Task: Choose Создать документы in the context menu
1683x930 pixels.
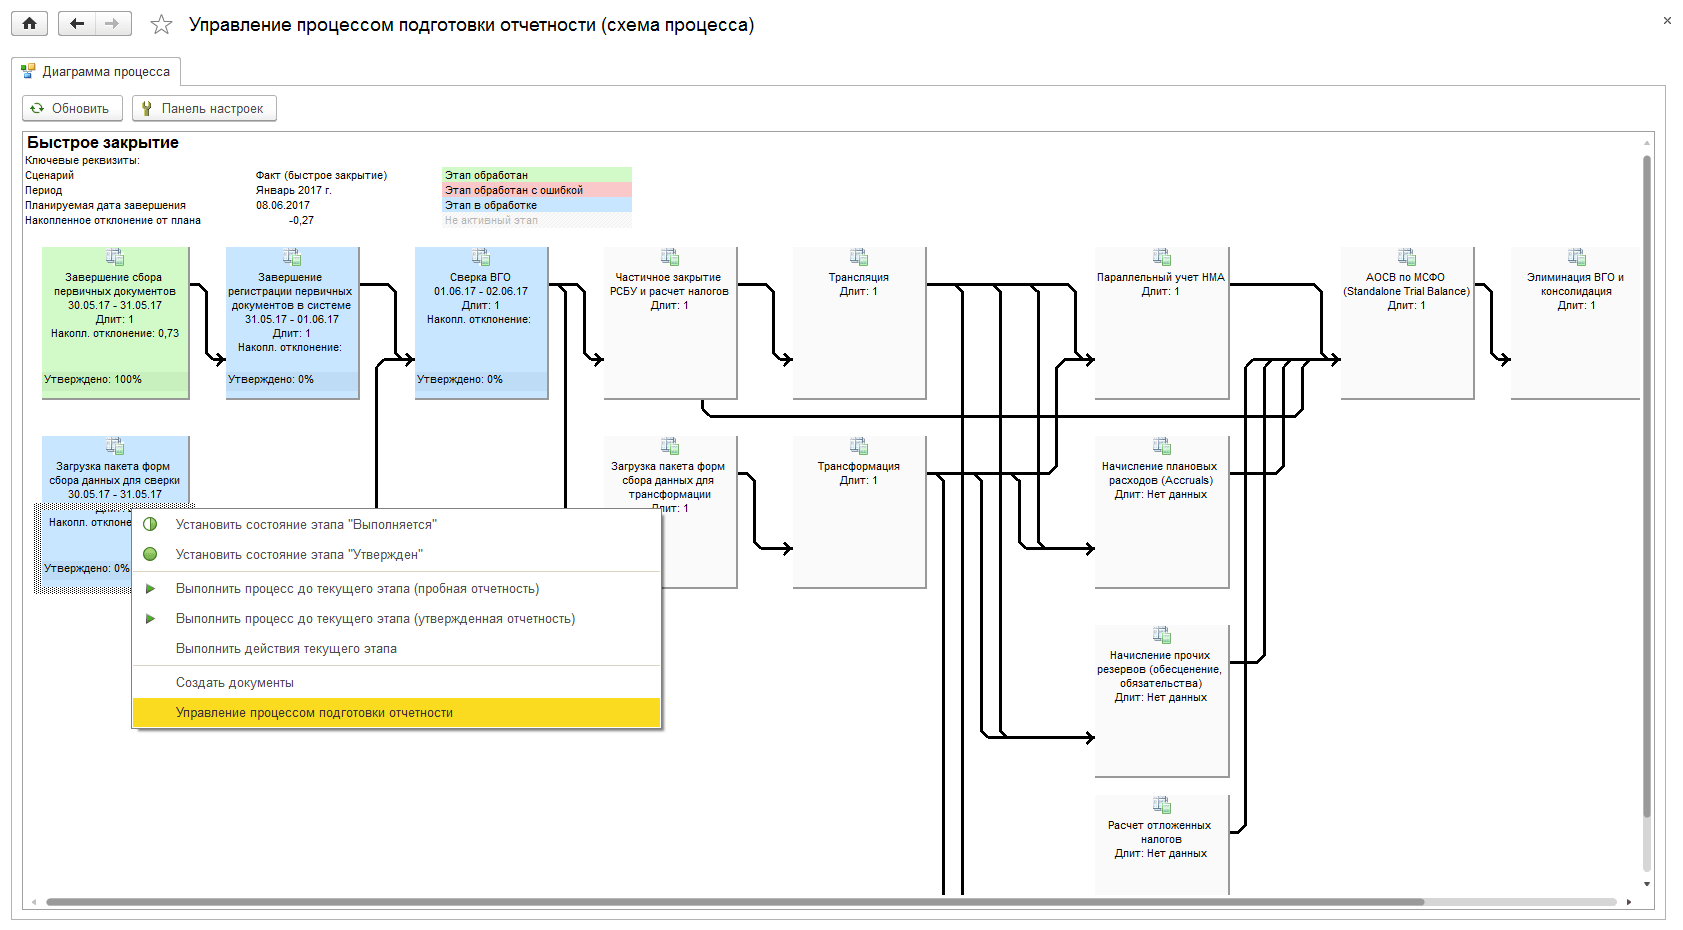Action: [x=235, y=683]
